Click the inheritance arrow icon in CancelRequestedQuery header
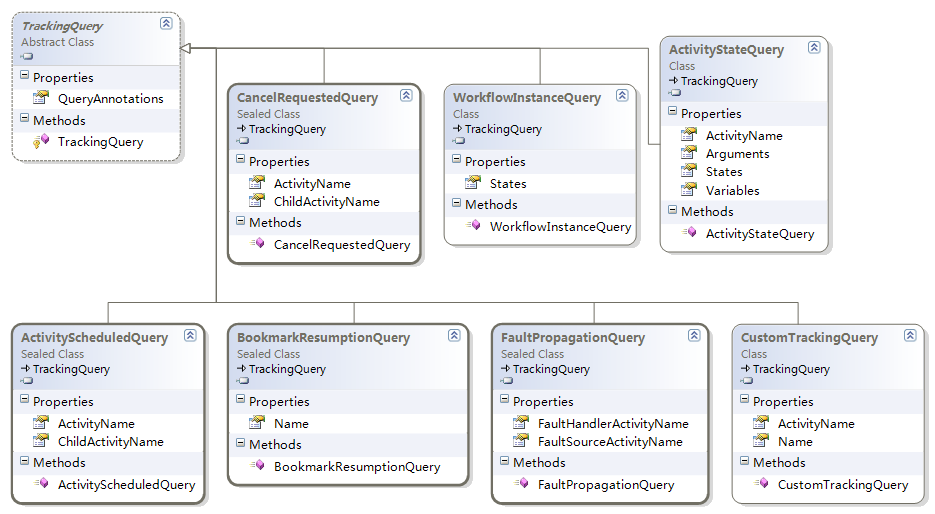The width and height of the screenshot is (935, 514). pyautogui.click(x=242, y=129)
